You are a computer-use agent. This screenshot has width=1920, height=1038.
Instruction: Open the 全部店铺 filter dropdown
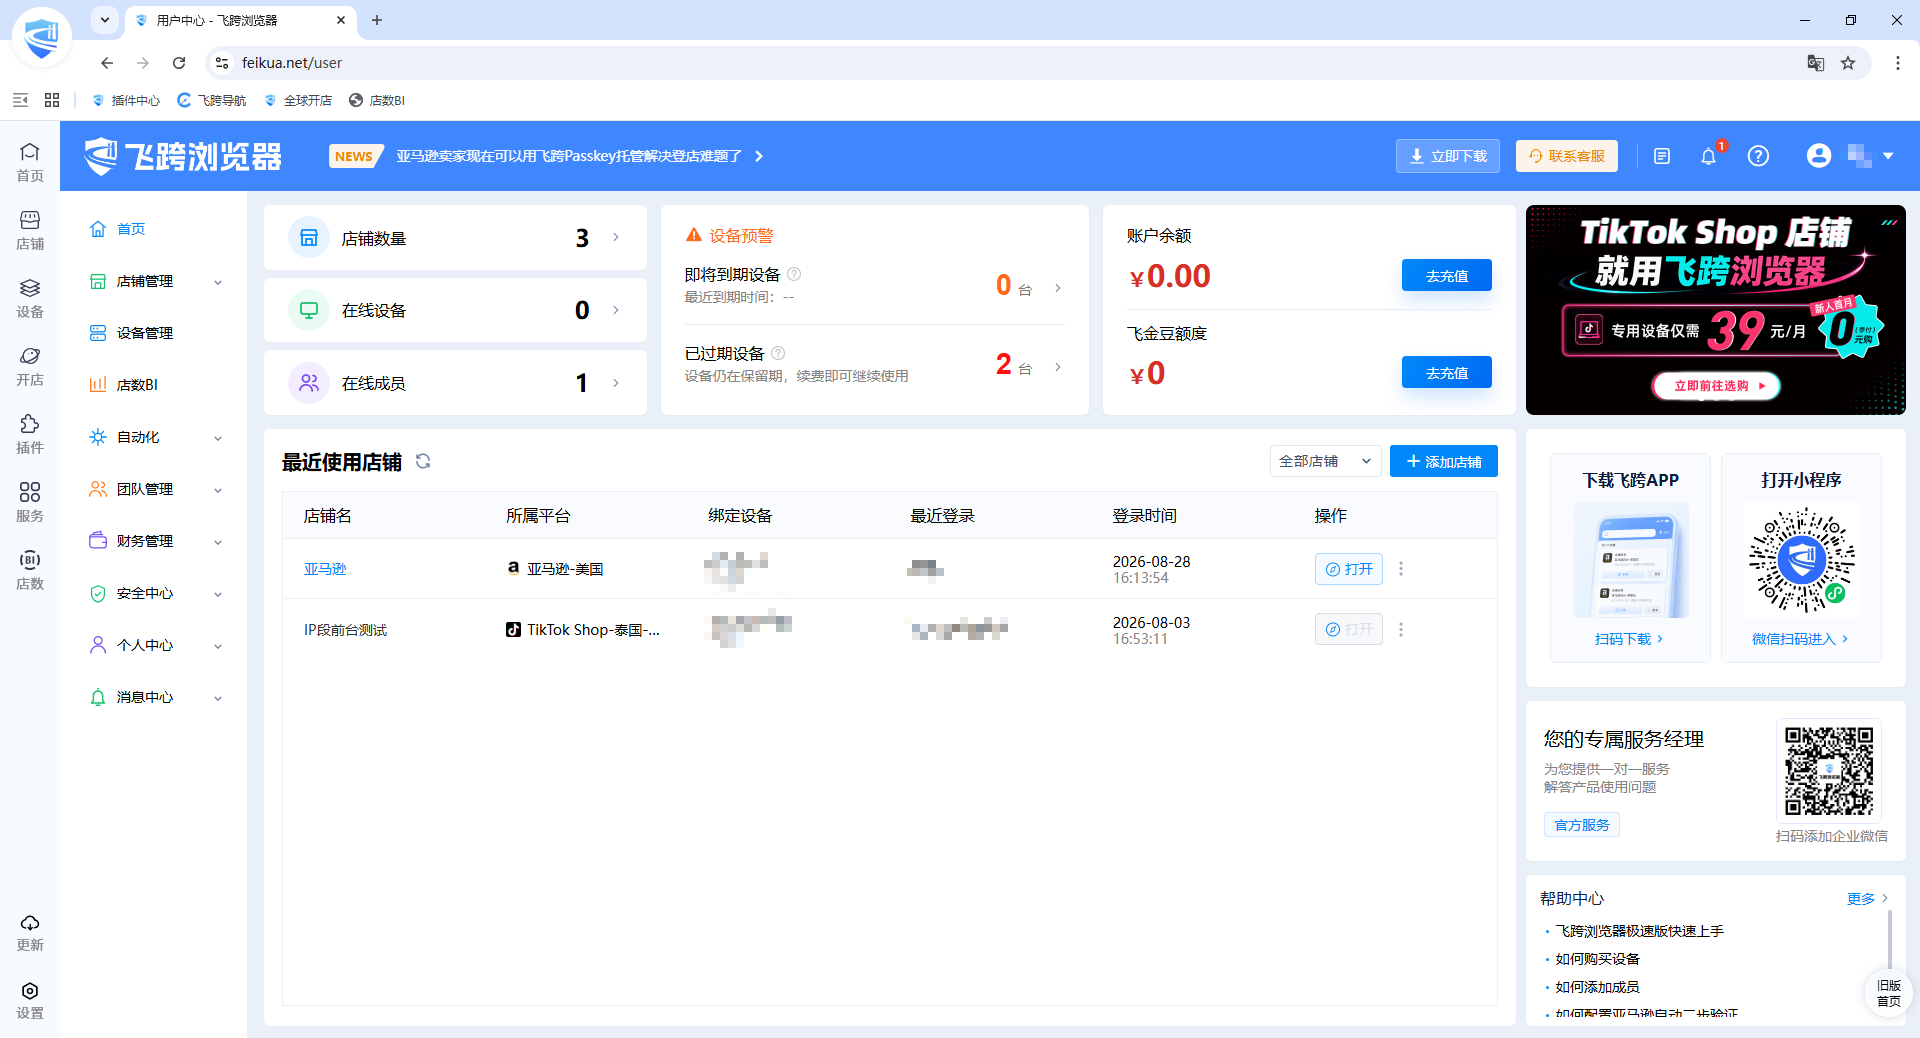click(x=1325, y=461)
